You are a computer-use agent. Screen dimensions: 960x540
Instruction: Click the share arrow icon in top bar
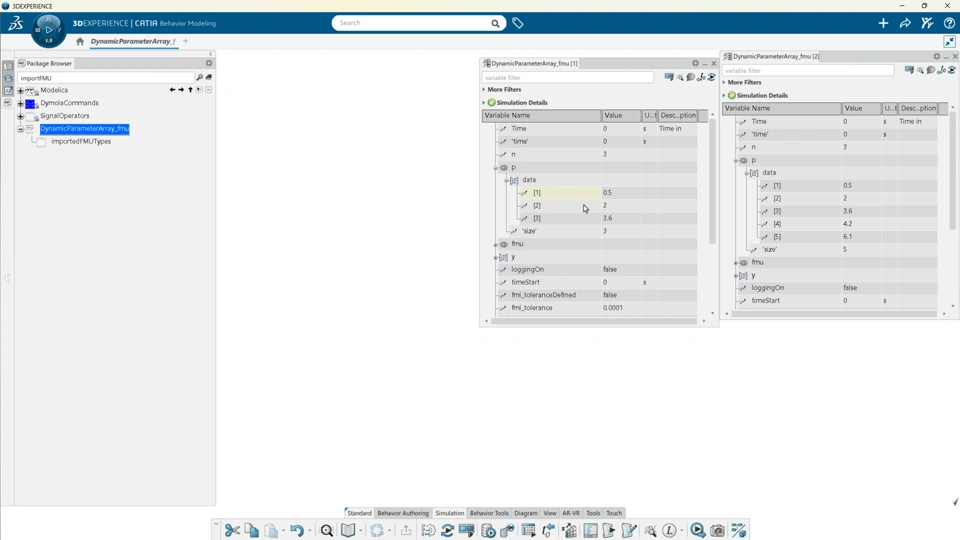click(905, 23)
